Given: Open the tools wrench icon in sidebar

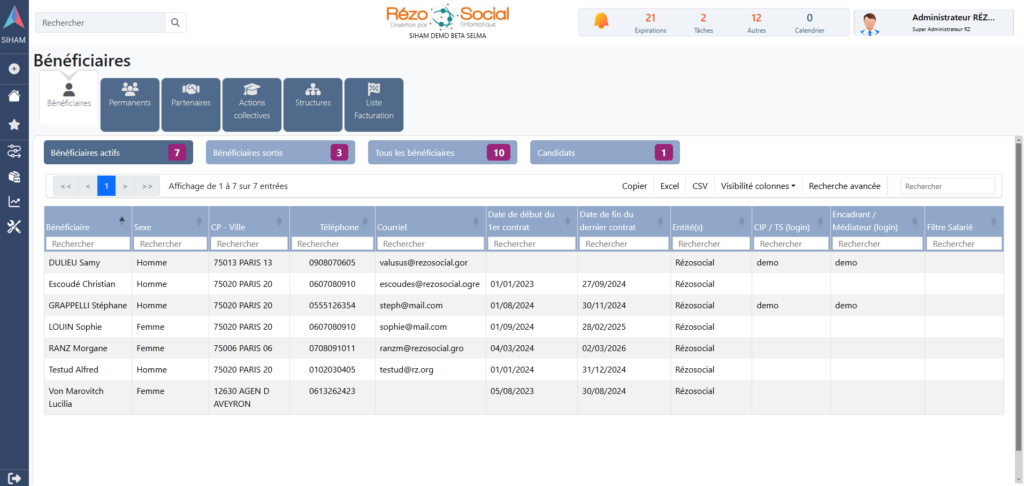Looking at the screenshot, I should click(x=14, y=227).
